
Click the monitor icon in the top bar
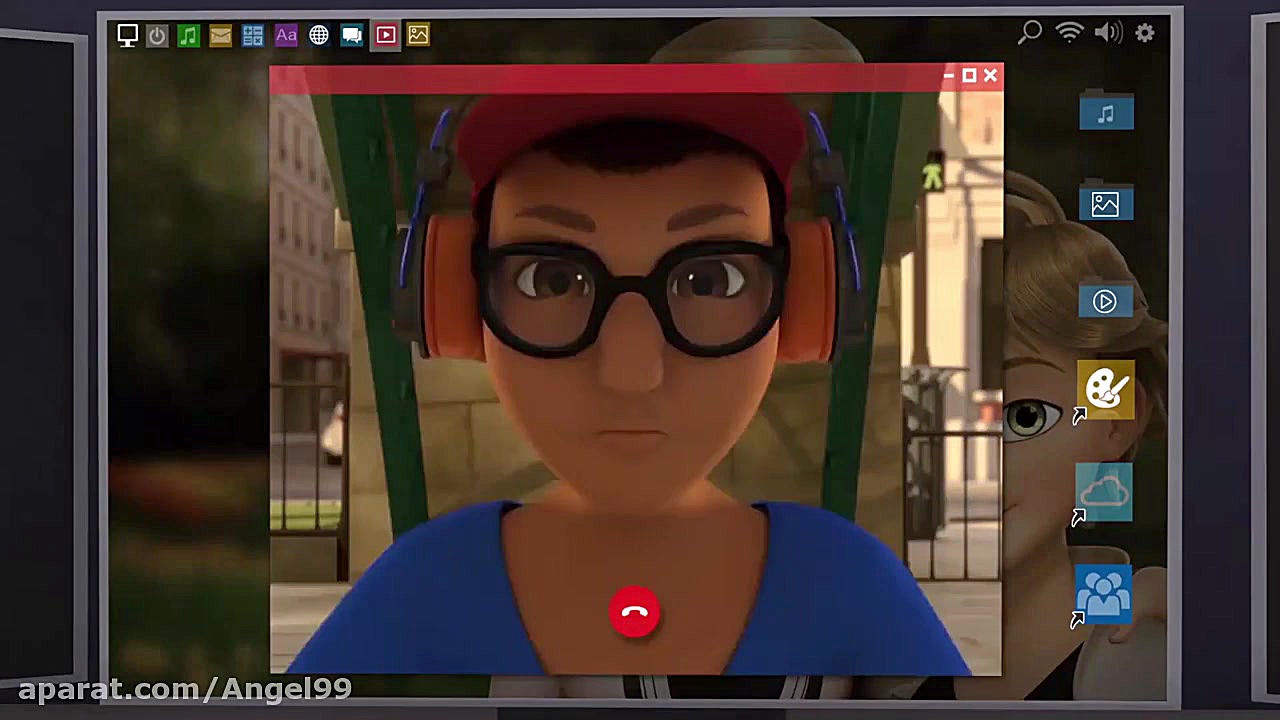tap(127, 36)
